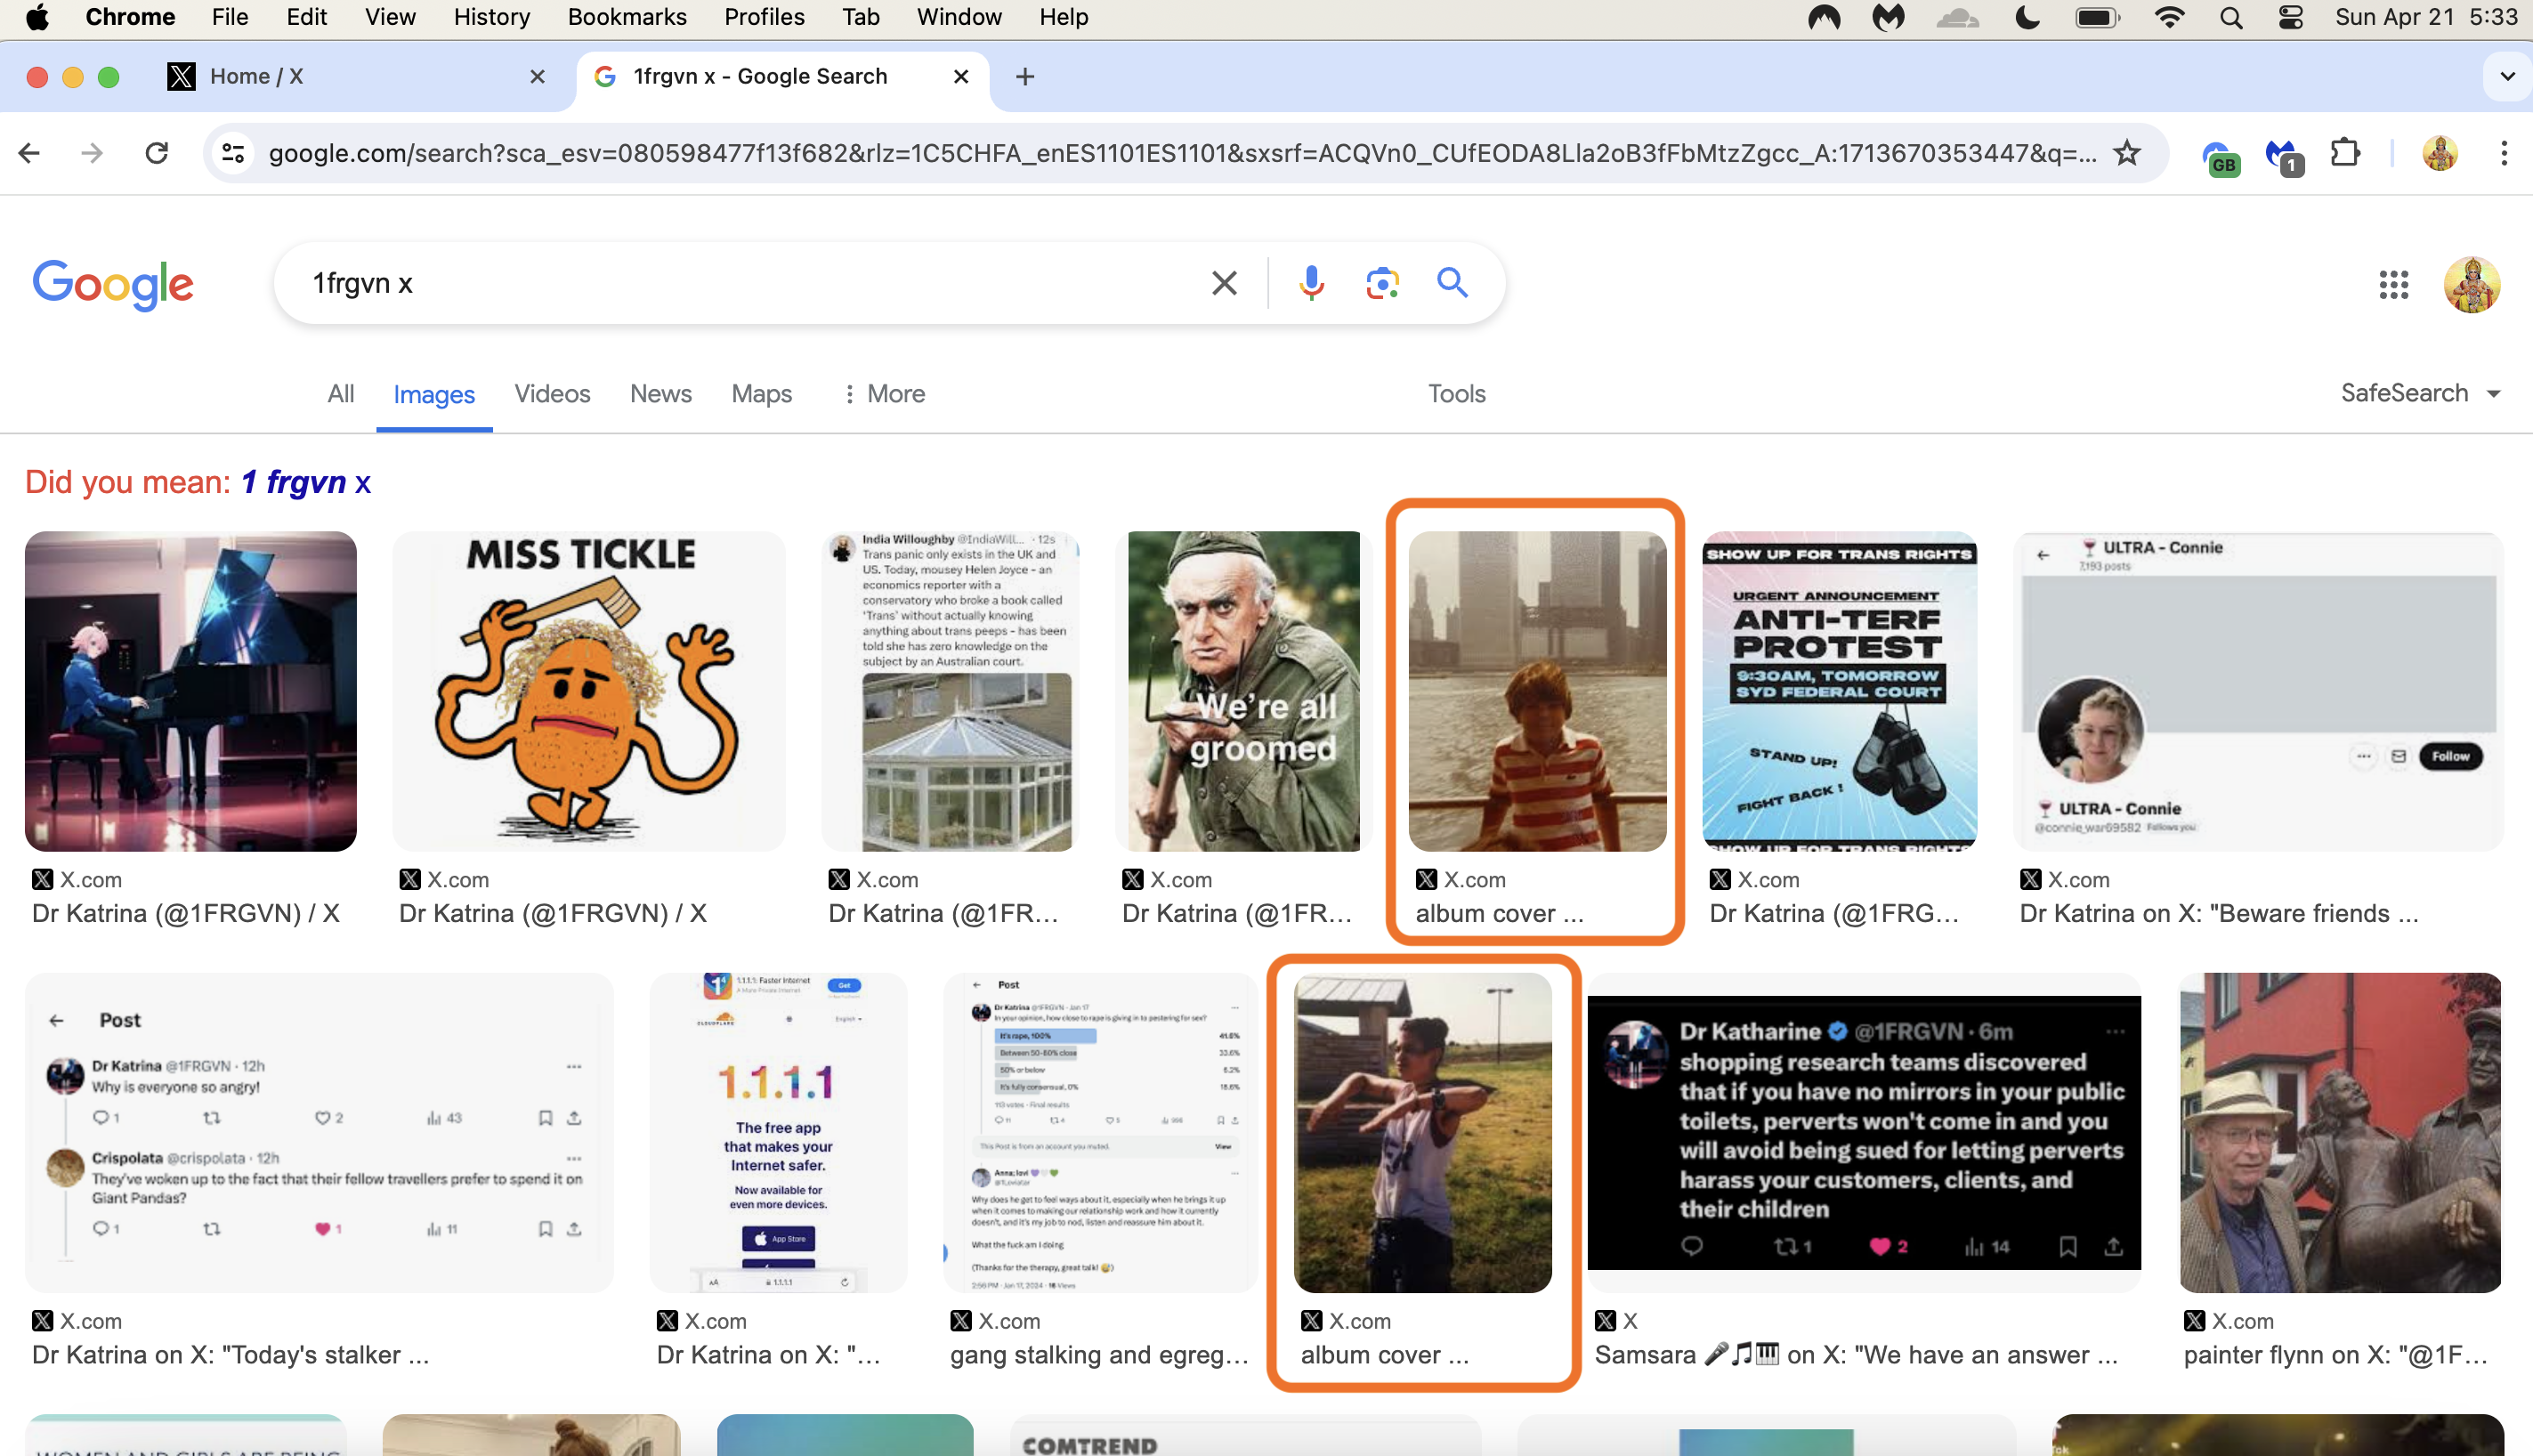Viewport: 2533px width, 1456px height.
Task: Close the 1frgvn x Google Search tab
Action: click(x=961, y=76)
